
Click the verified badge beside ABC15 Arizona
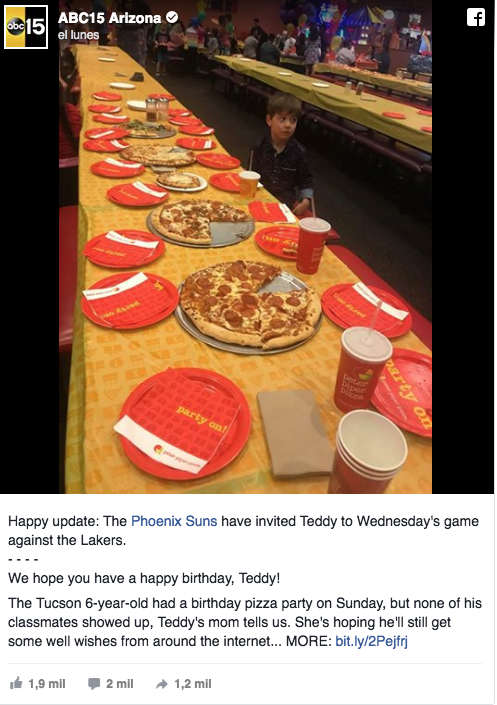tap(172, 18)
